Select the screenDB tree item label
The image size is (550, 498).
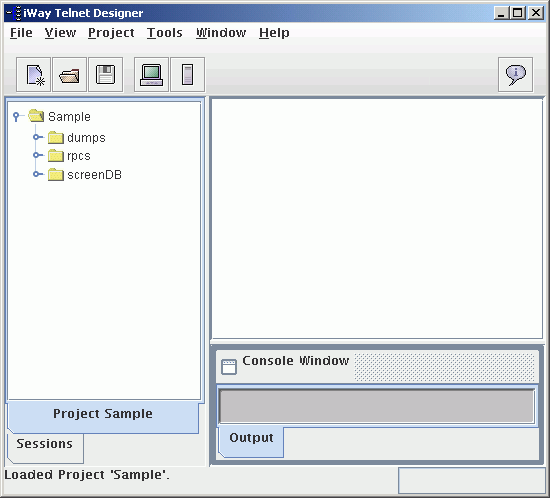94,175
